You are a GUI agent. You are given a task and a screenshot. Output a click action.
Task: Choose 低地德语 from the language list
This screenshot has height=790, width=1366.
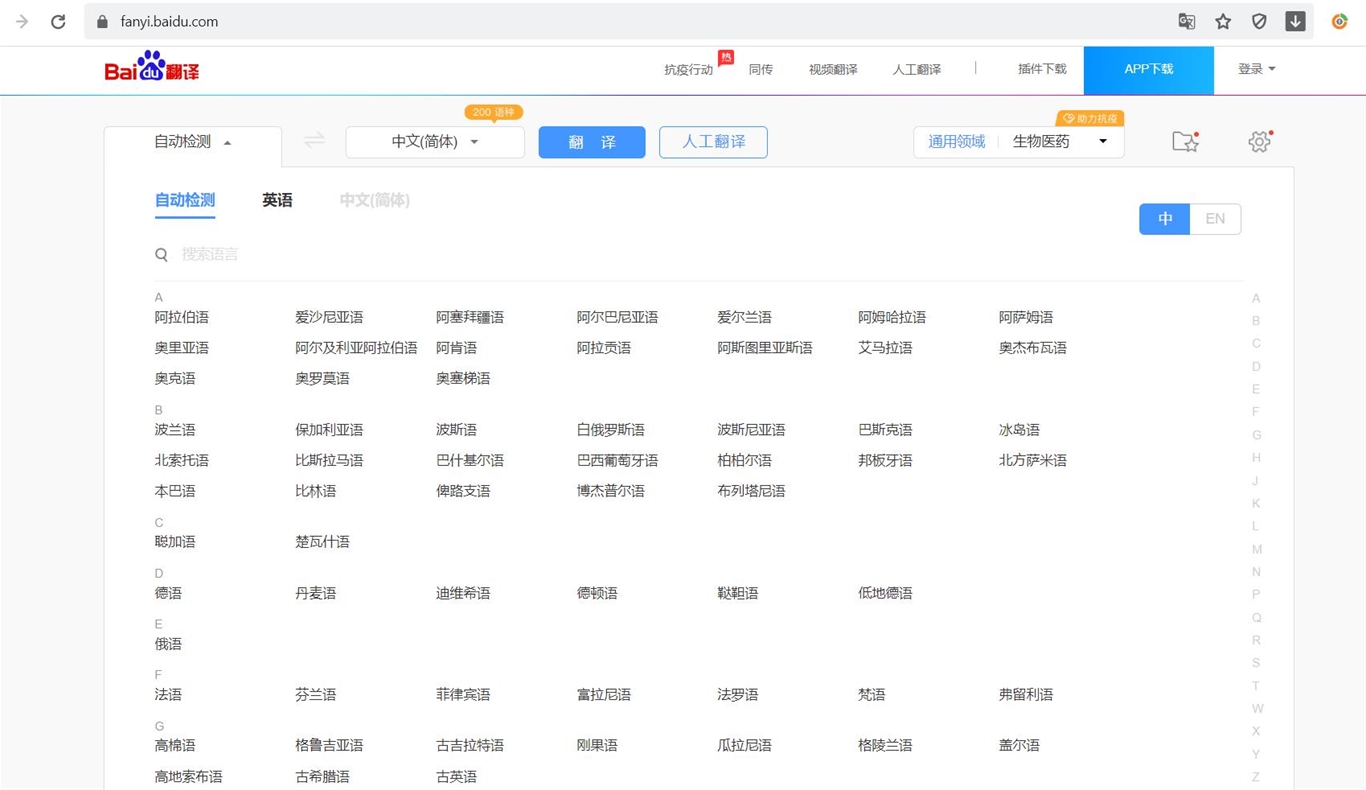(885, 594)
